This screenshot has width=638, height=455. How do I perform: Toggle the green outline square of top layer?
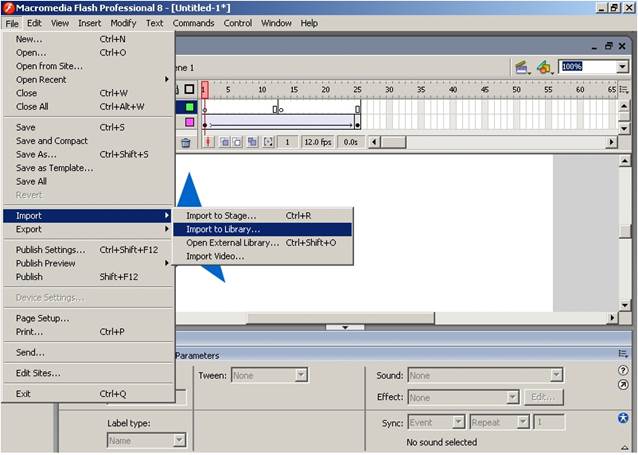190,107
